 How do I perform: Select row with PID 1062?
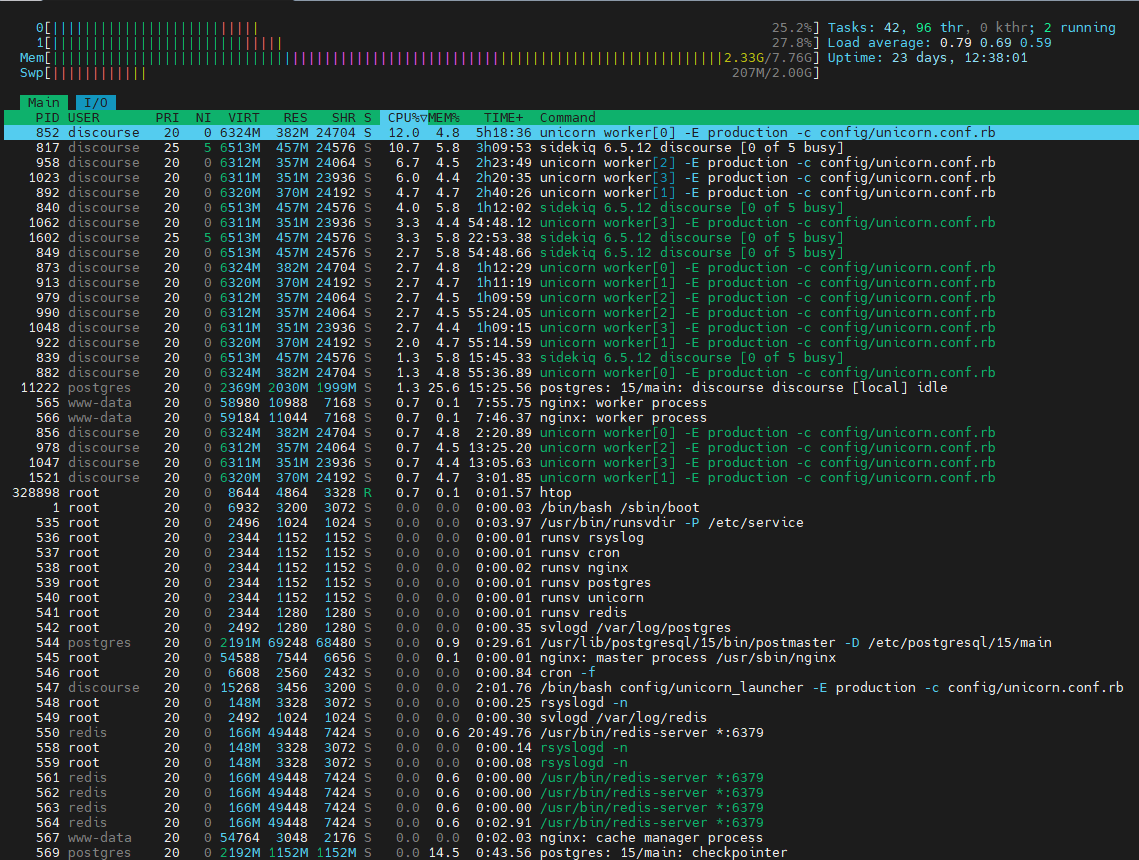pos(570,223)
